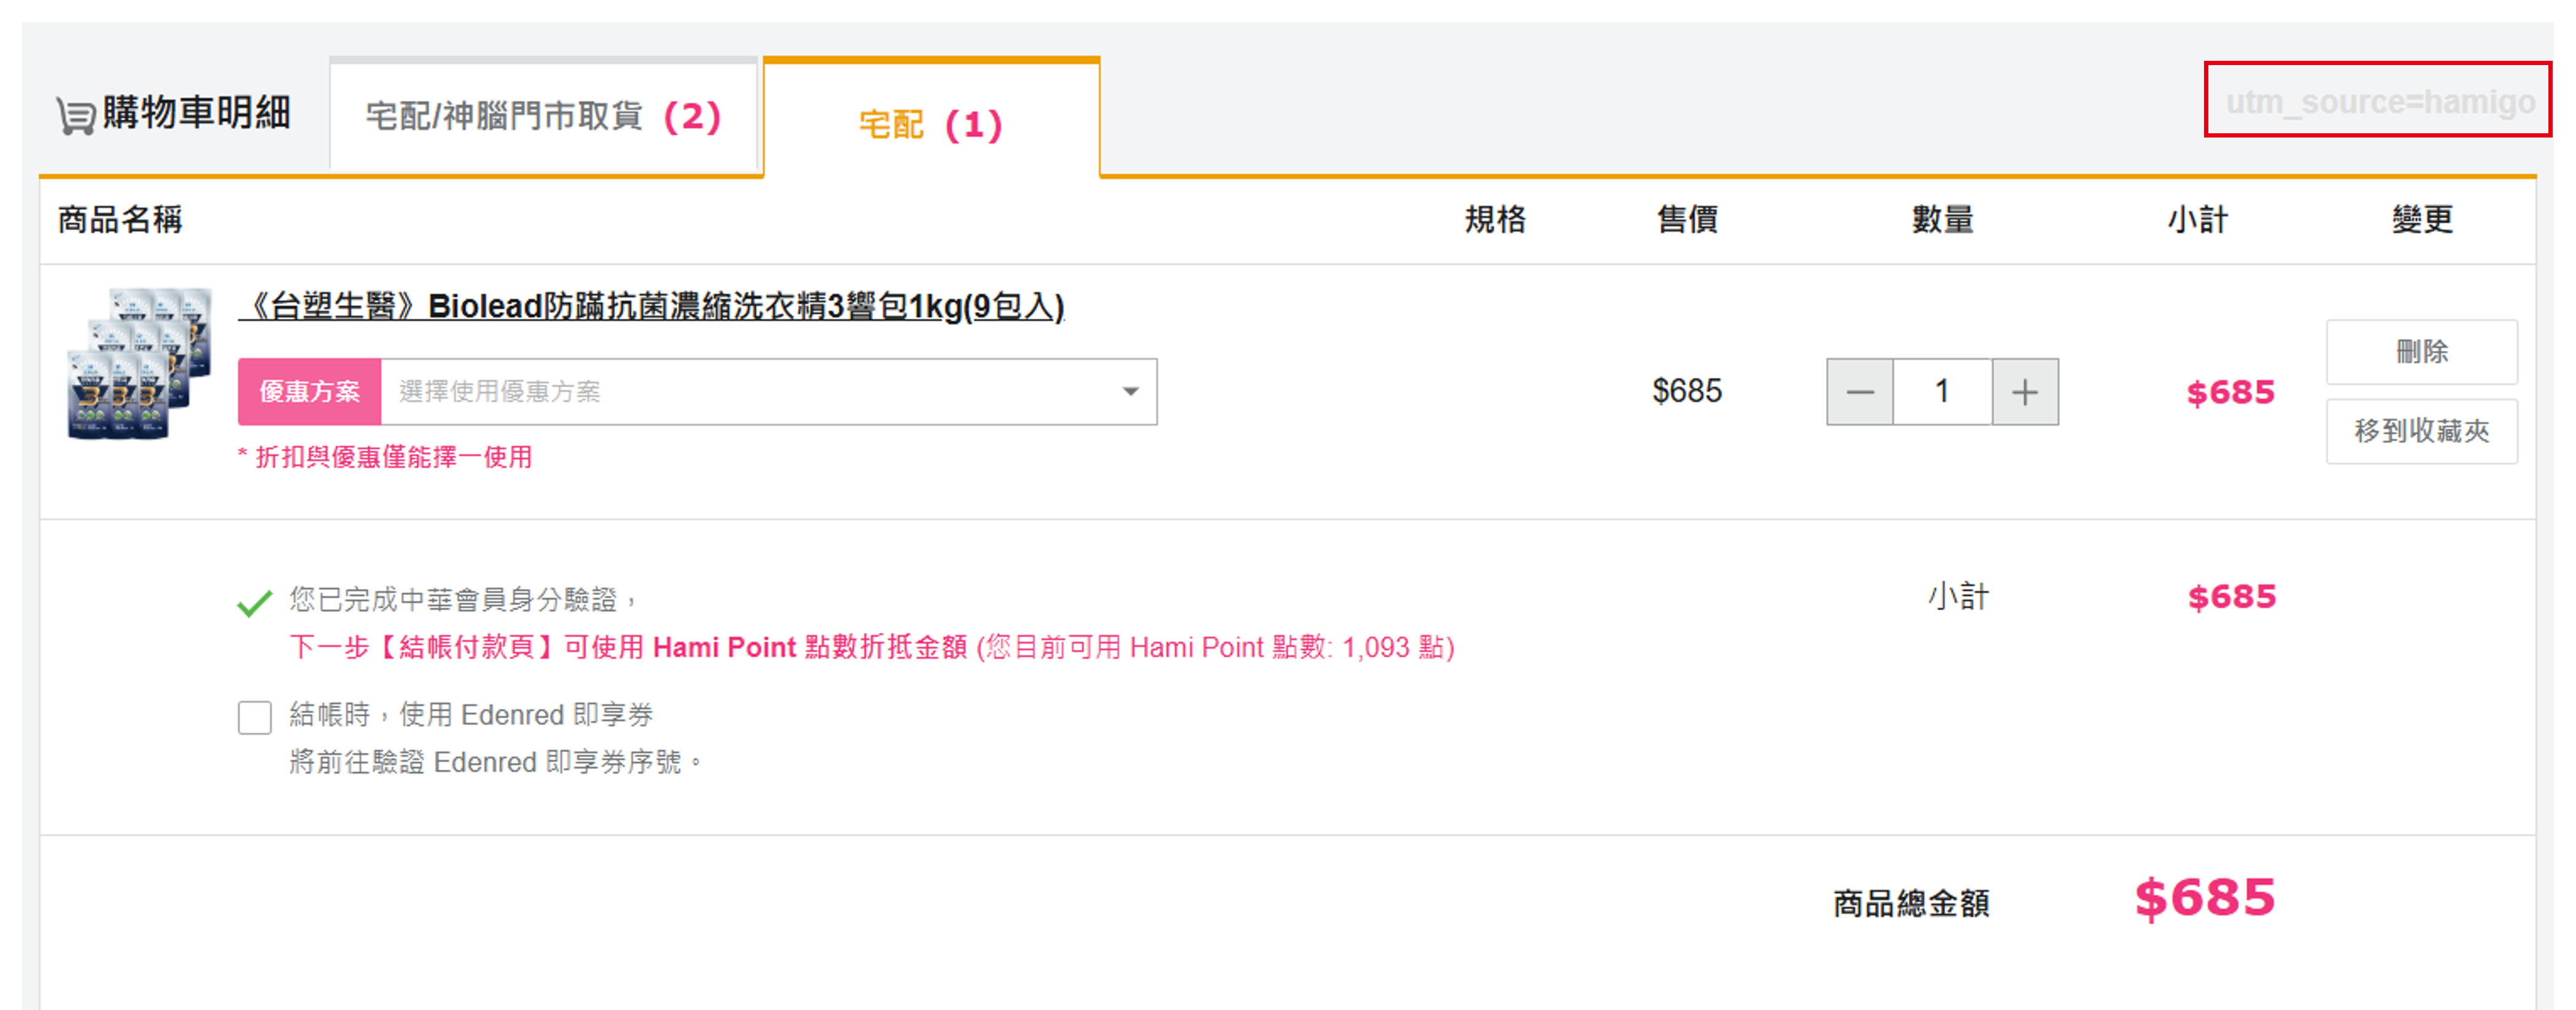The image size is (2576, 1010).
Task: Click the shopping cart icon beside 購物車明細
Action: pyautogui.click(x=76, y=115)
